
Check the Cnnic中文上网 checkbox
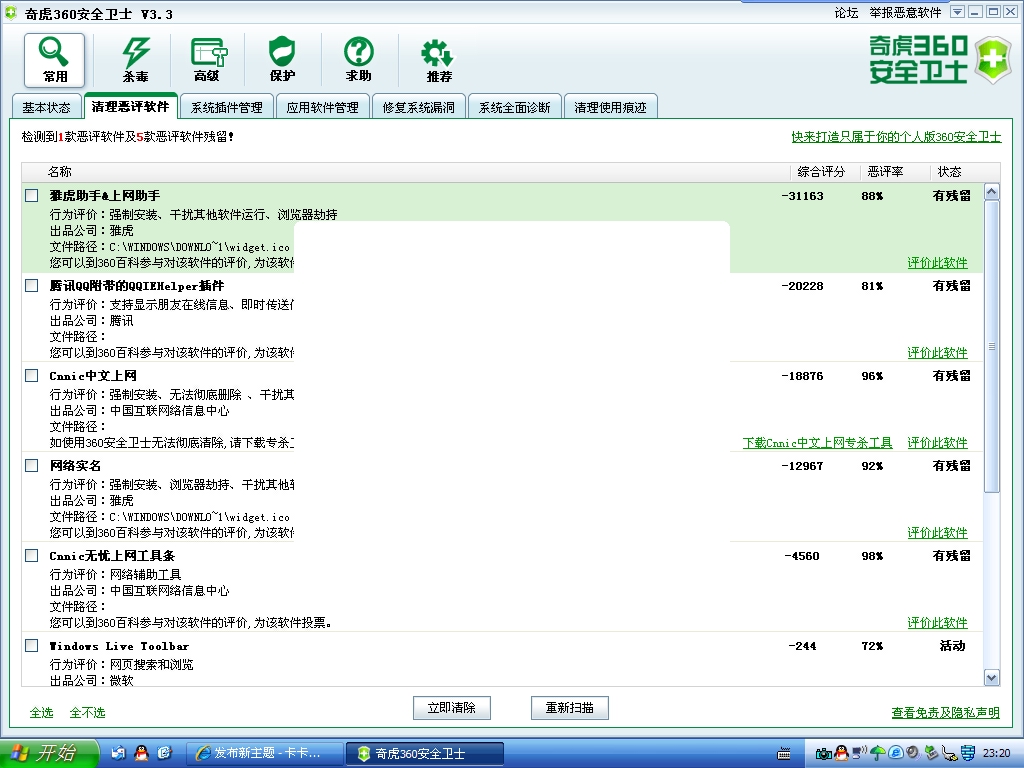(x=31, y=376)
